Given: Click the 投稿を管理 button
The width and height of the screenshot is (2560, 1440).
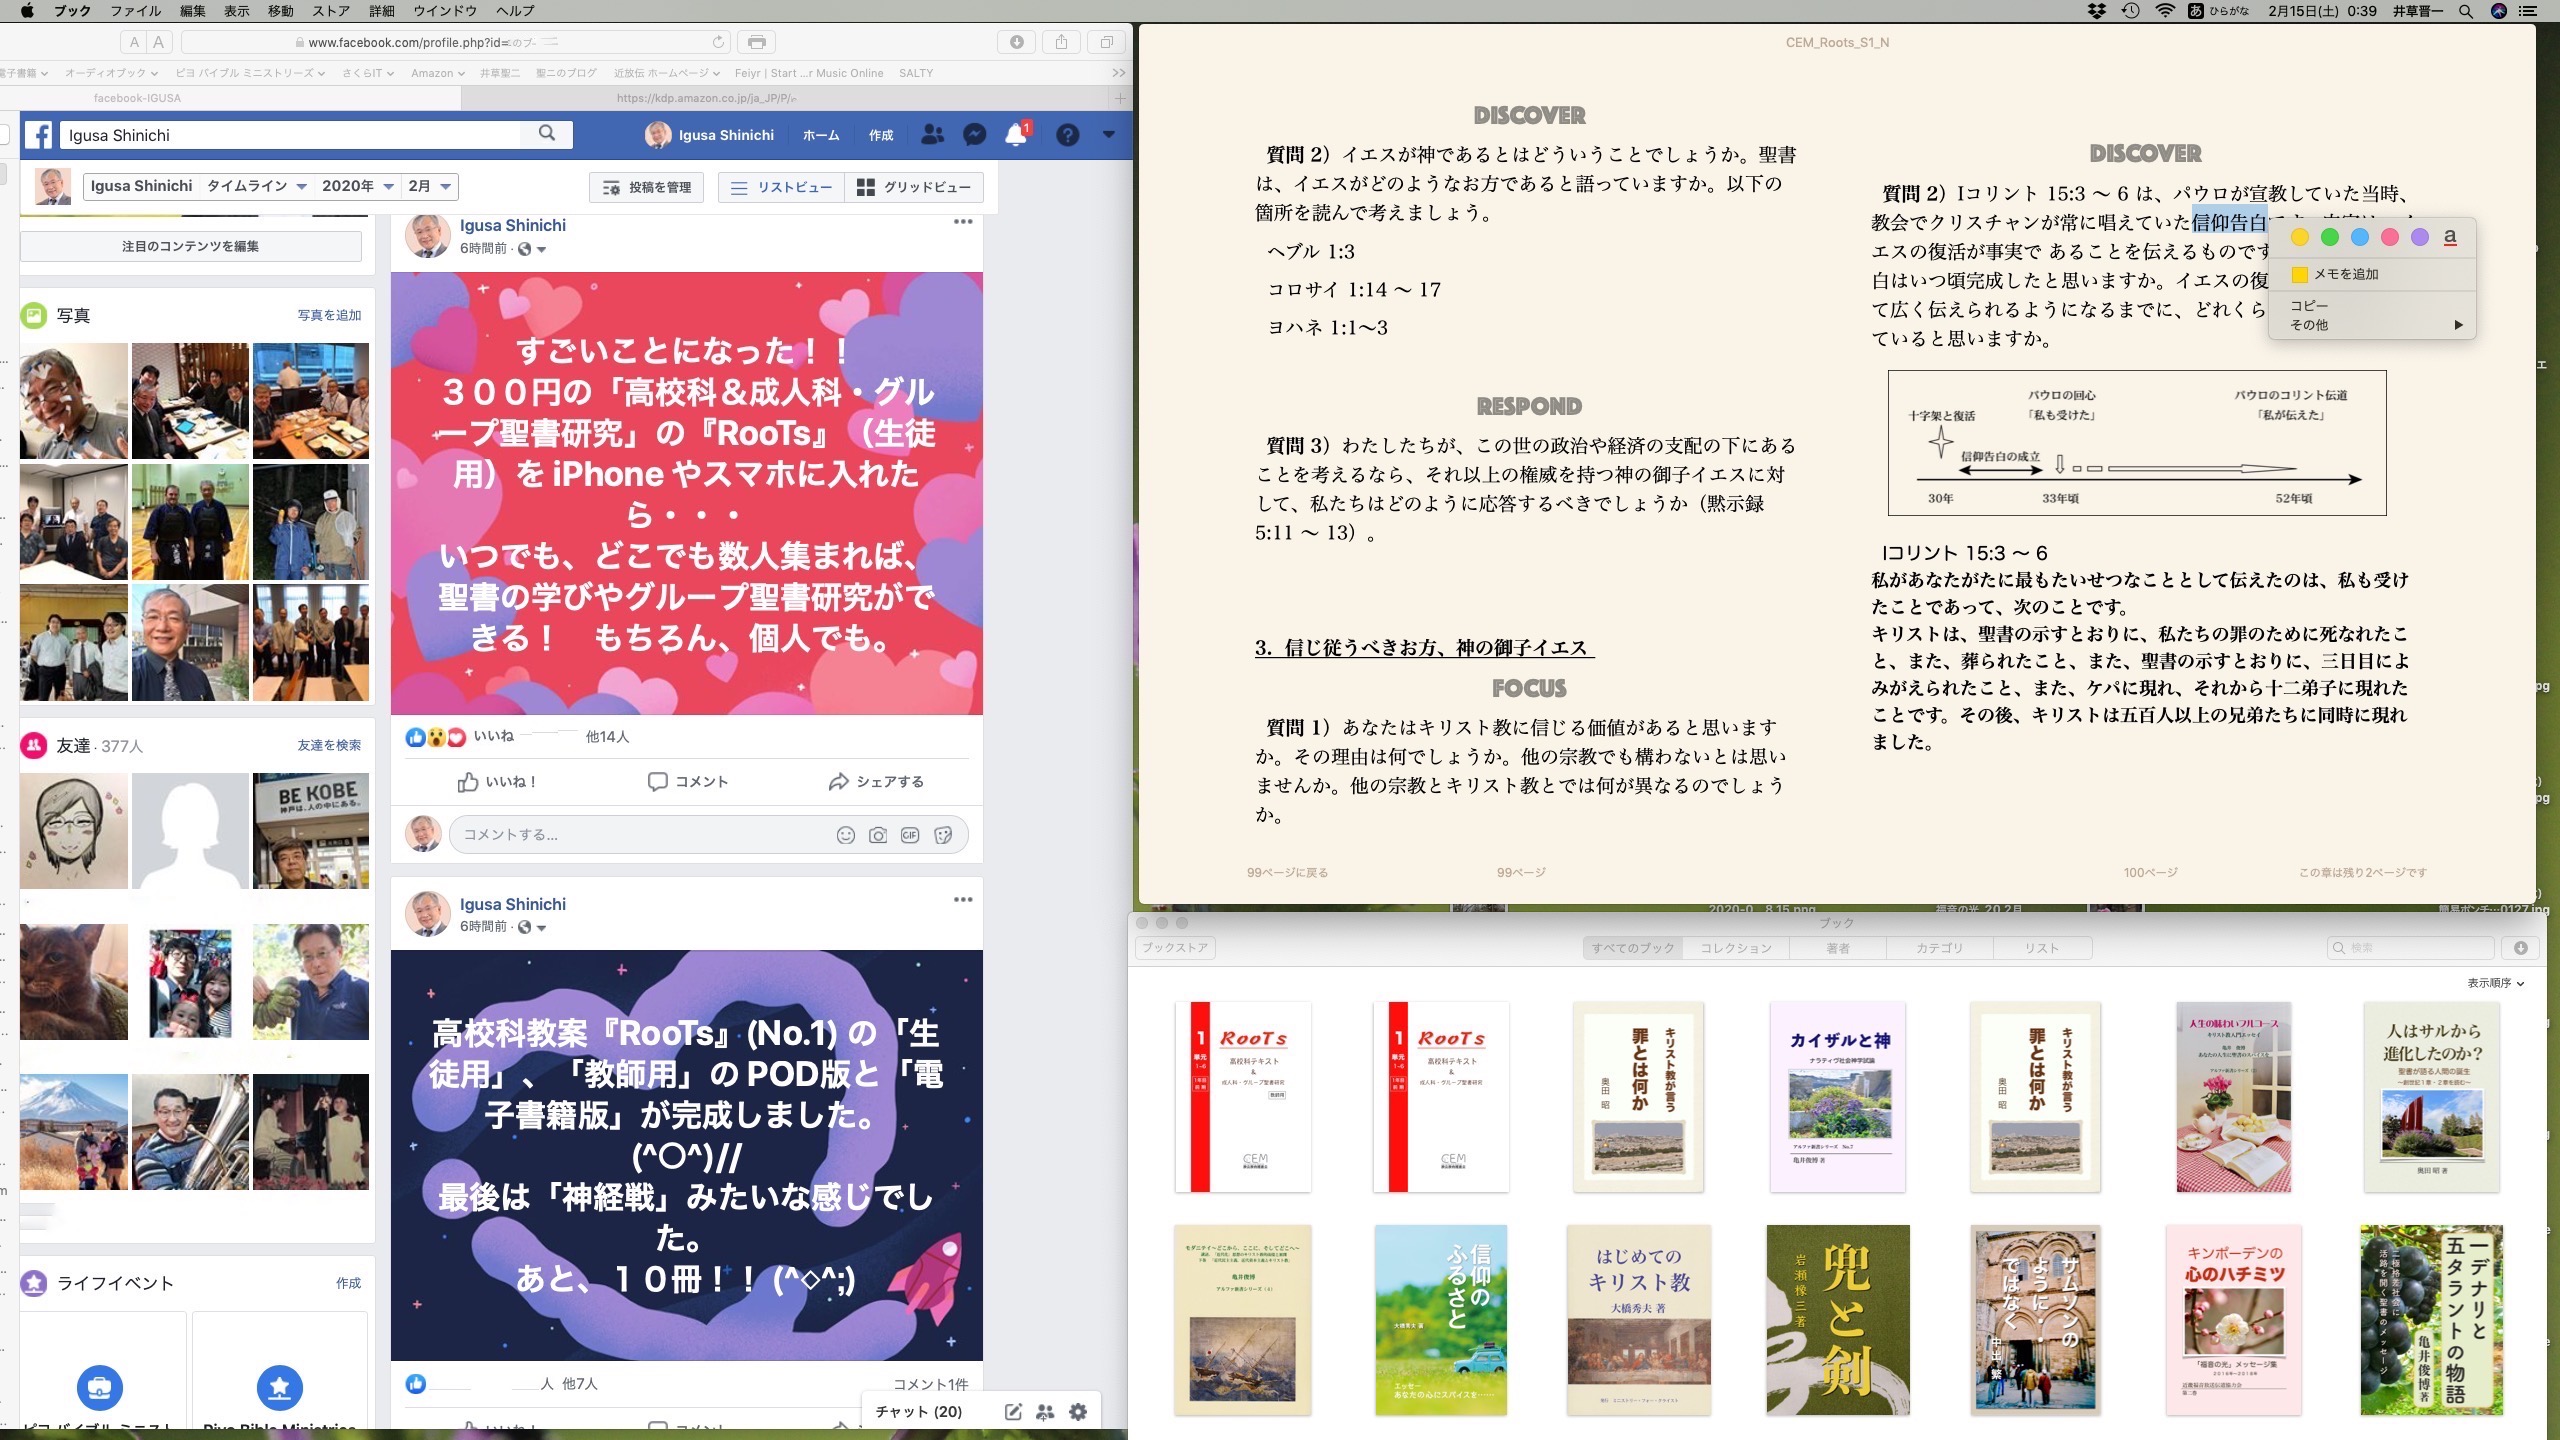Looking at the screenshot, I should [x=647, y=187].
